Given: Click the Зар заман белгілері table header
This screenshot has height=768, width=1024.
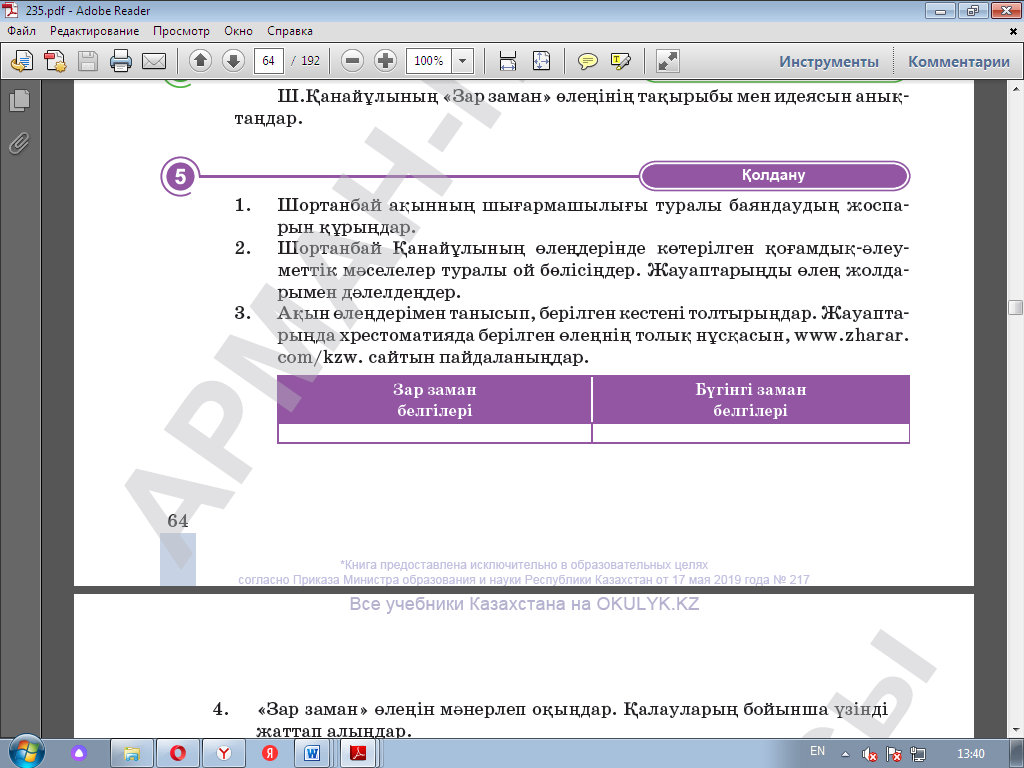Looking at the screenshot, I should pos(435,400).
